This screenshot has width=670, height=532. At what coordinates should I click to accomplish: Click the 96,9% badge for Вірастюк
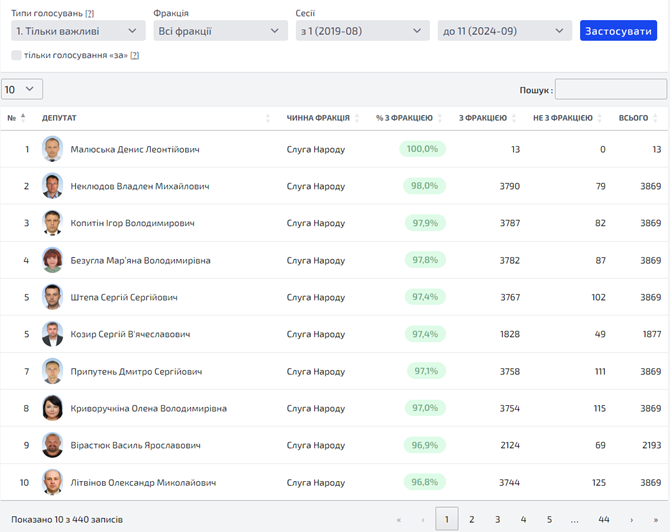425,445
